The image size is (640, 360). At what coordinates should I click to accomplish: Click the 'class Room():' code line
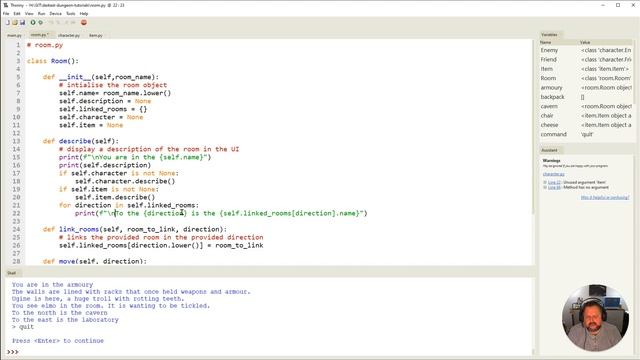coord(53,61)
